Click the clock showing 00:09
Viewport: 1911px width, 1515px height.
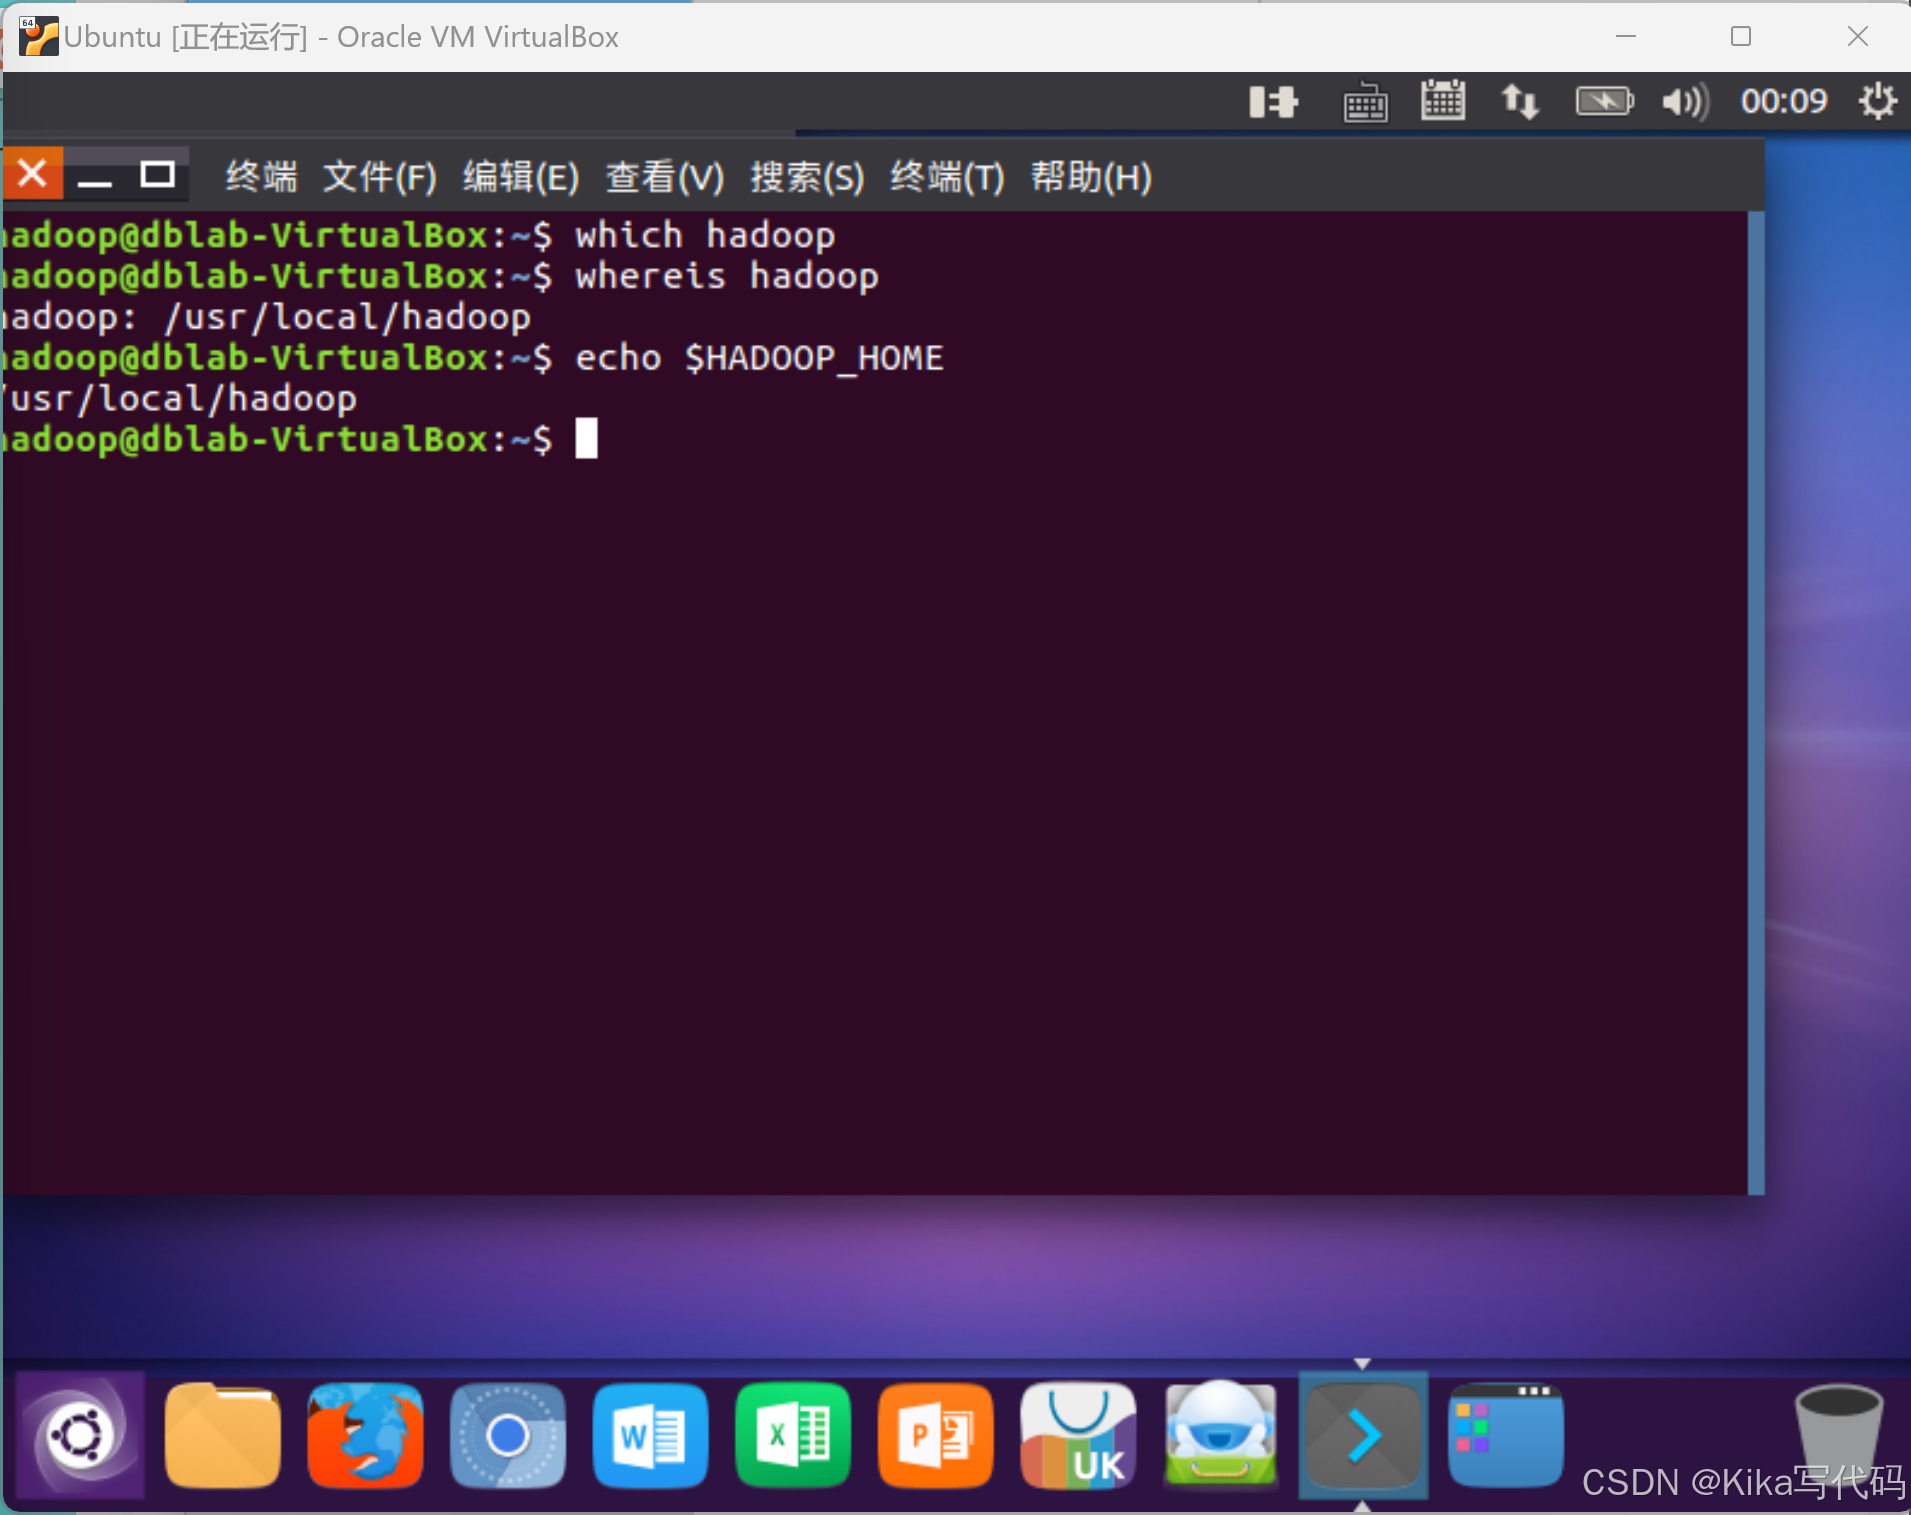[x=1784, y=101]
